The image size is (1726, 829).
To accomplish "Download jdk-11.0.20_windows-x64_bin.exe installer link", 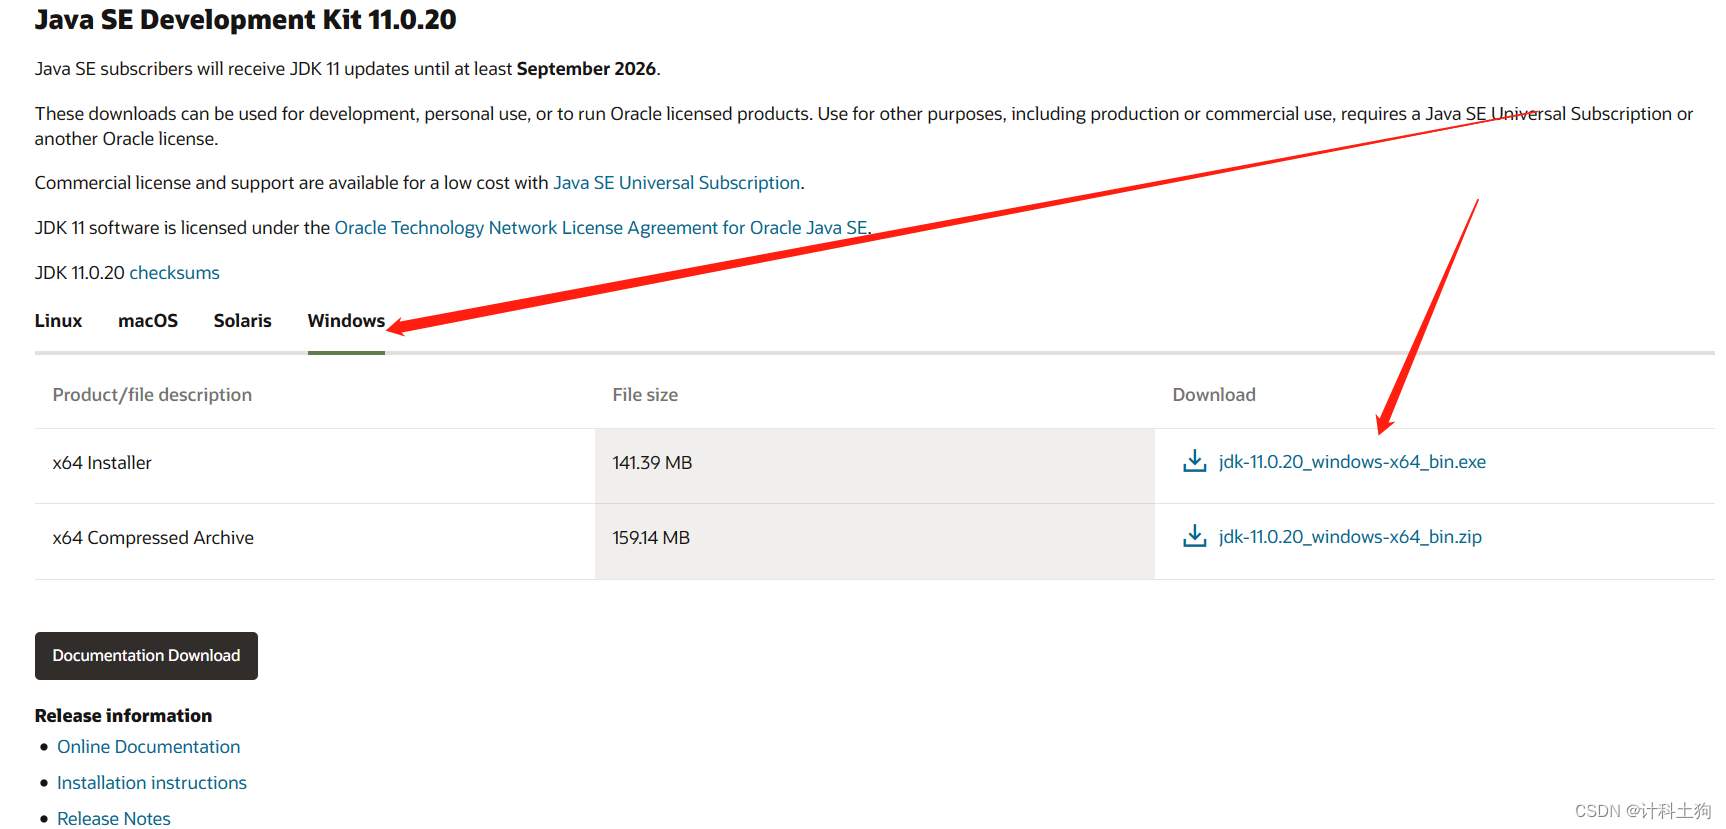I will [1352, 462].
